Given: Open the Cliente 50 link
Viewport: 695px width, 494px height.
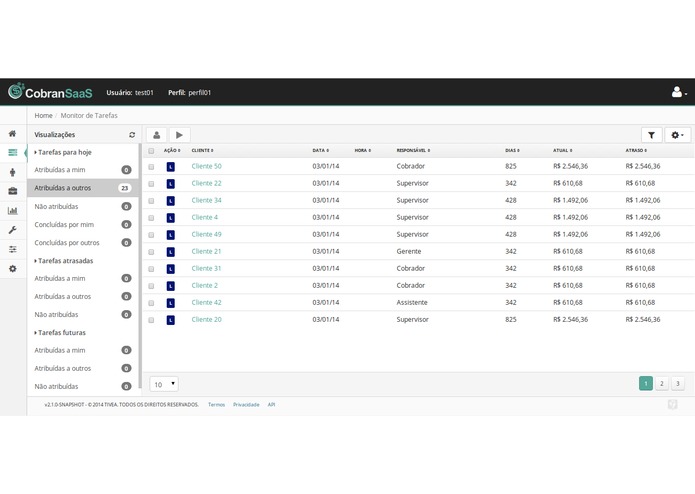Looking at the screenshot, I should [x=207, y=166].
